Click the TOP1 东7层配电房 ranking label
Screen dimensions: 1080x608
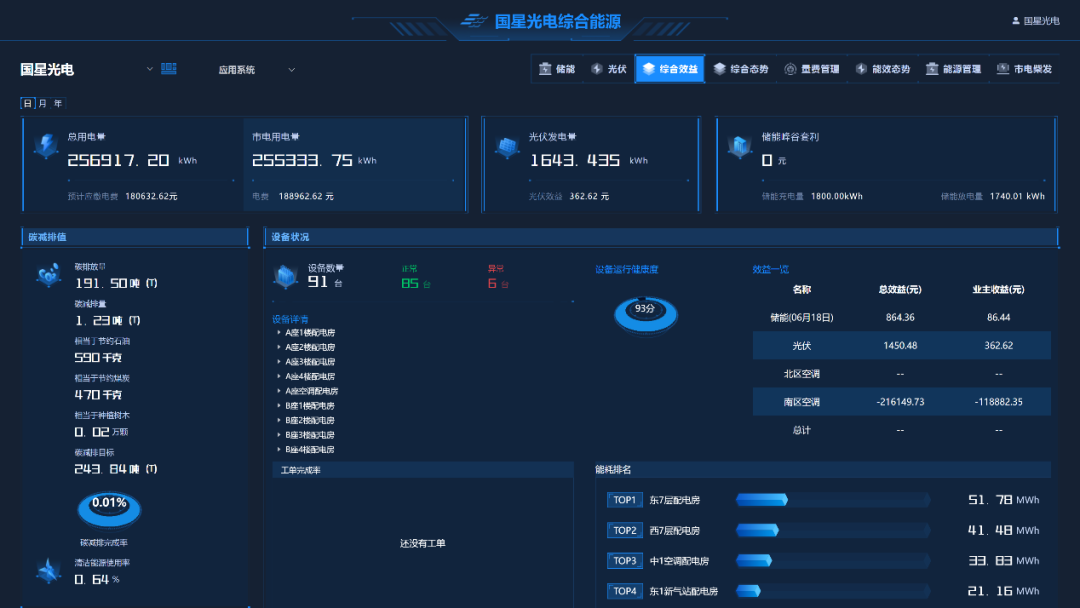pyautogui.click(x=625, y=500)
